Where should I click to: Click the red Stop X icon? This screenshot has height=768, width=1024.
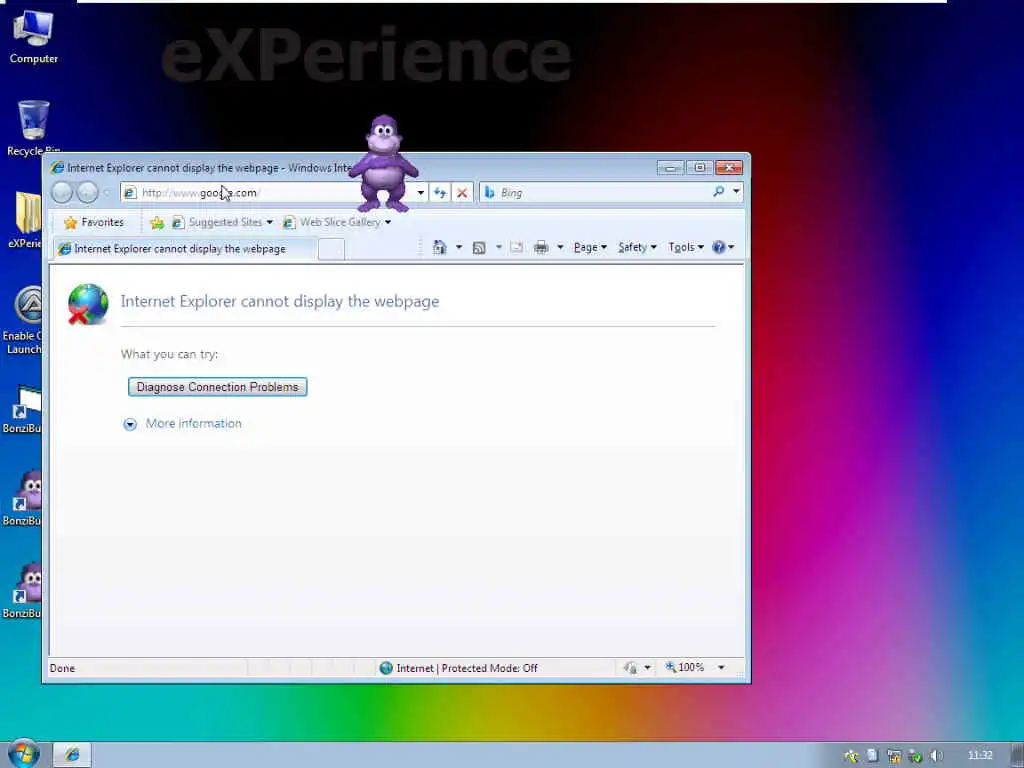pyautogui.click(x=462, y=193)
